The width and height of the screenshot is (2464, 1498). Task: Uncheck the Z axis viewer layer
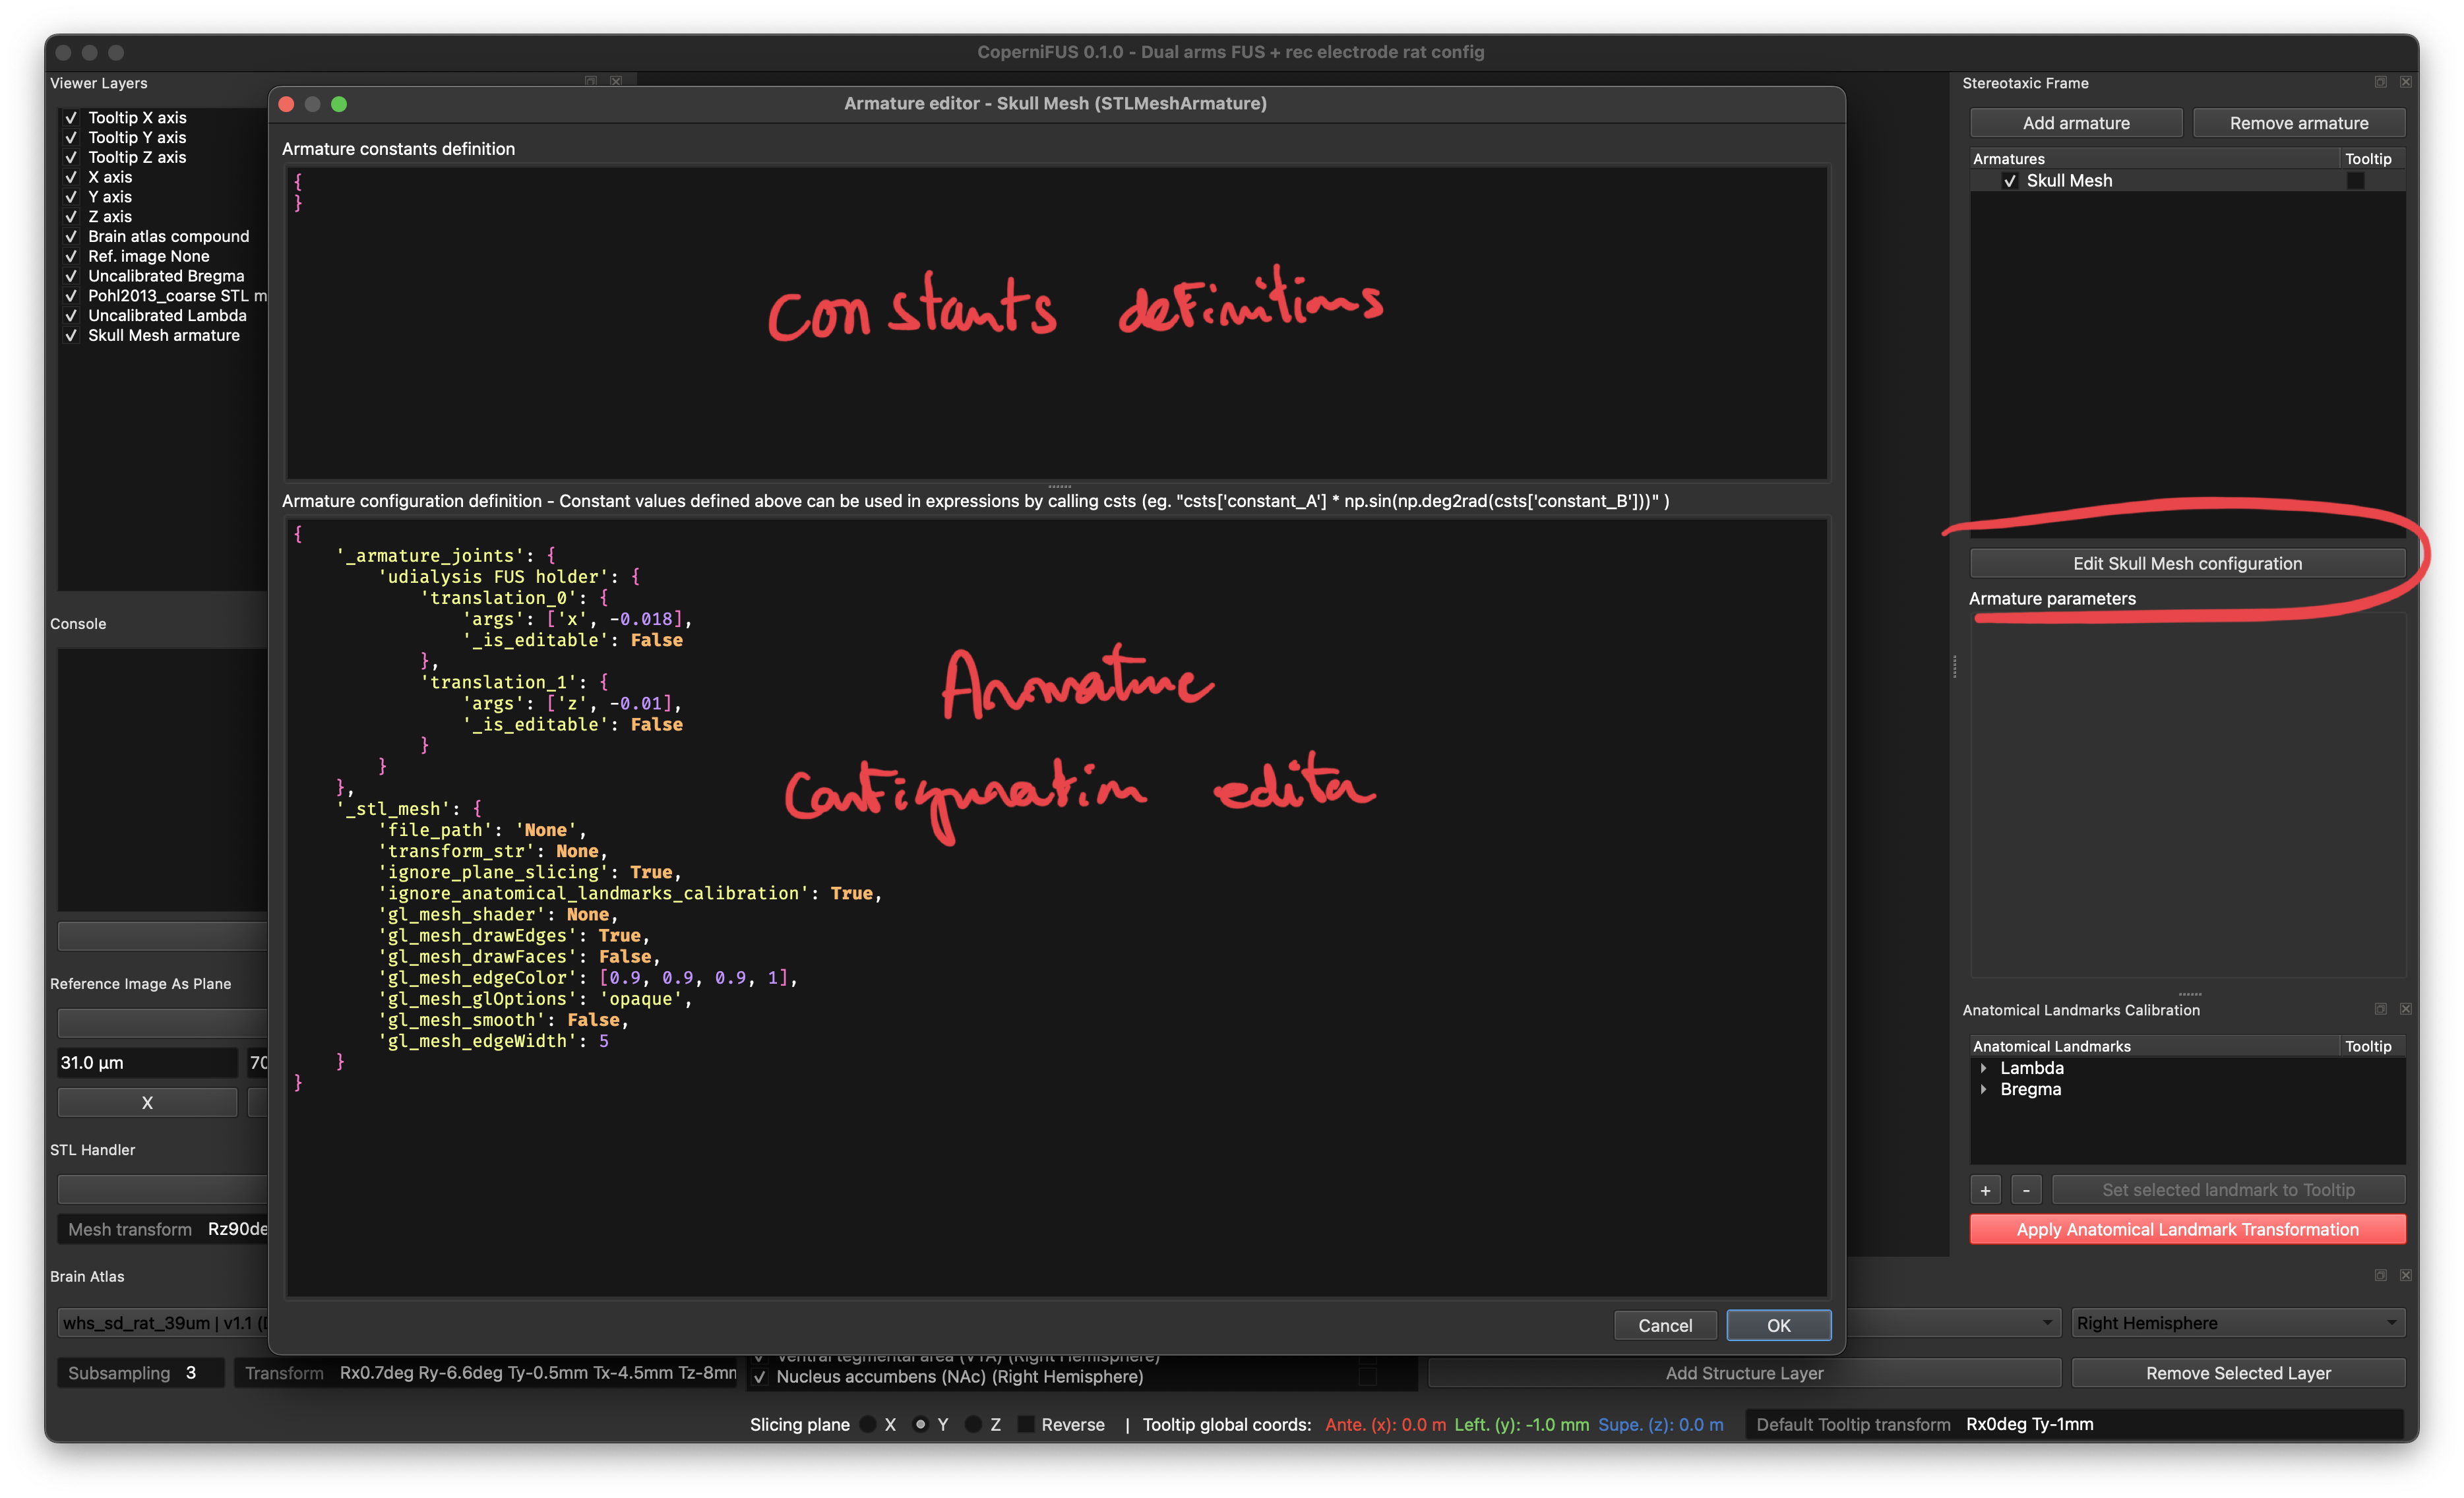point(71,217)
